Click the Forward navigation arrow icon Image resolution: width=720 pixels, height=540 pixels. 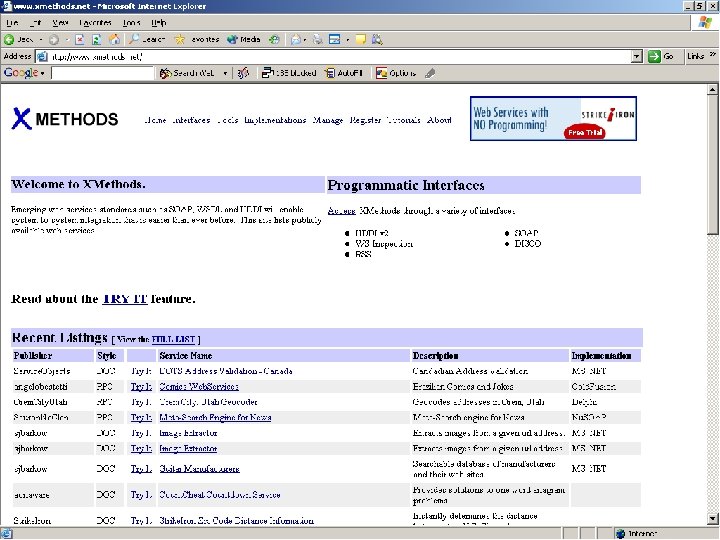(x=54, y=39)
